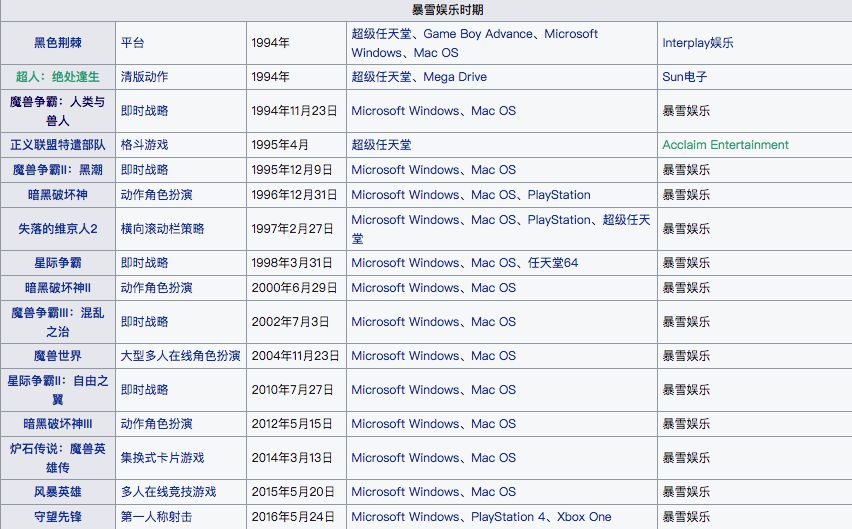Viewport: 852px width, 529px height.
Task: Follow the 多人在线竞技游戏 genre link
Action: coord(168,492)
